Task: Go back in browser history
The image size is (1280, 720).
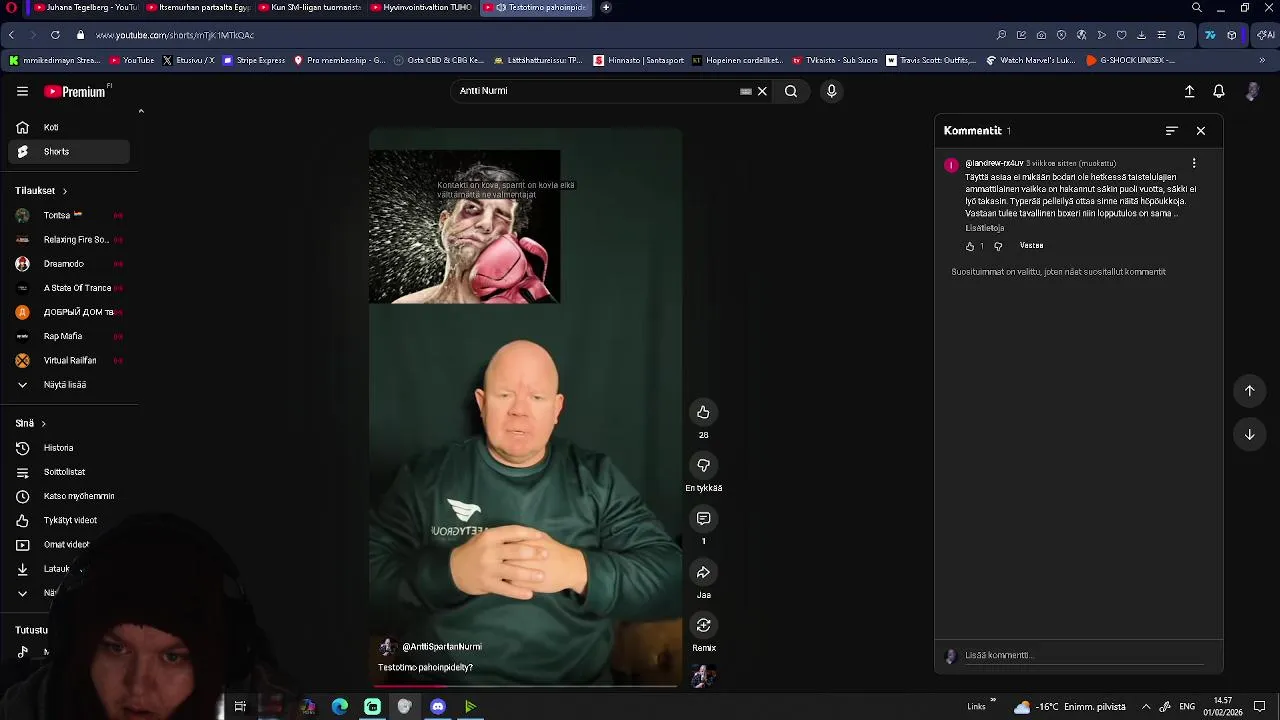Action: 11,35
